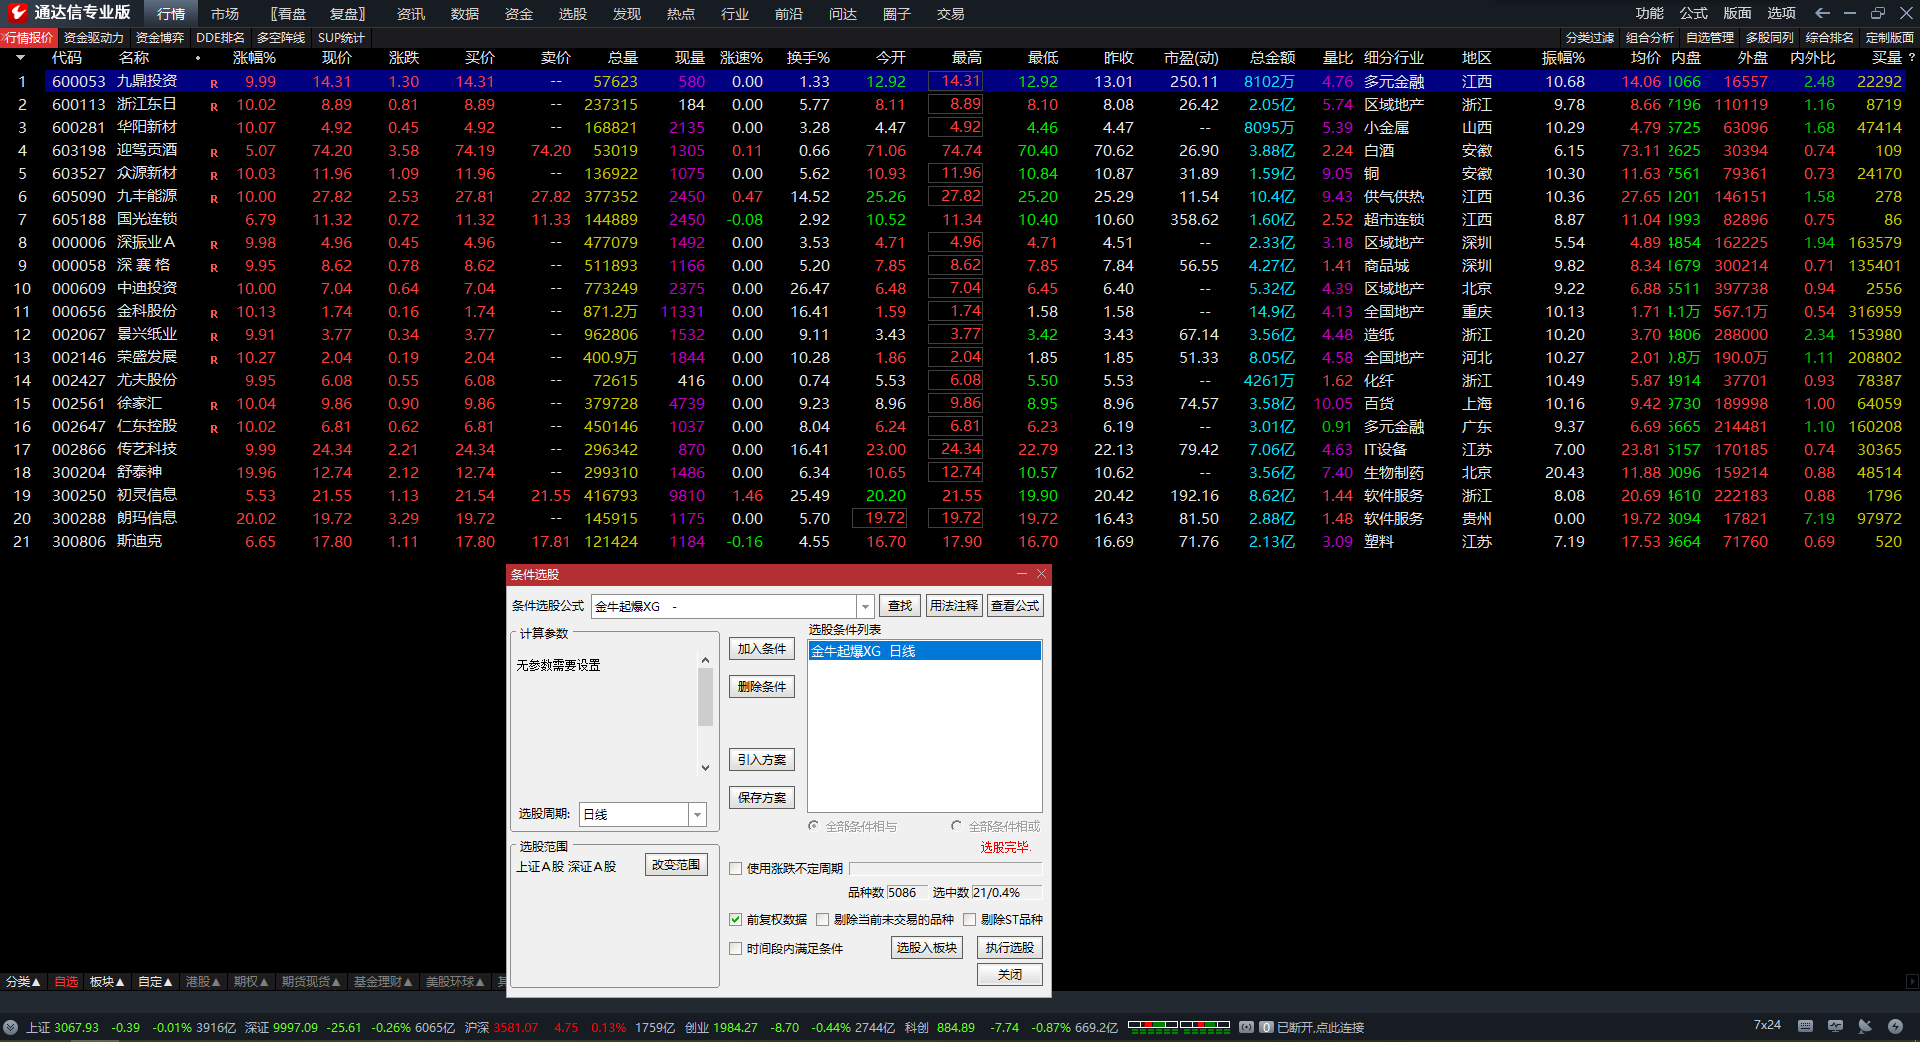This screenshot has height=1042, width=1920.
Task: Open the 公式 menu in top bar
Action: 1693,13
